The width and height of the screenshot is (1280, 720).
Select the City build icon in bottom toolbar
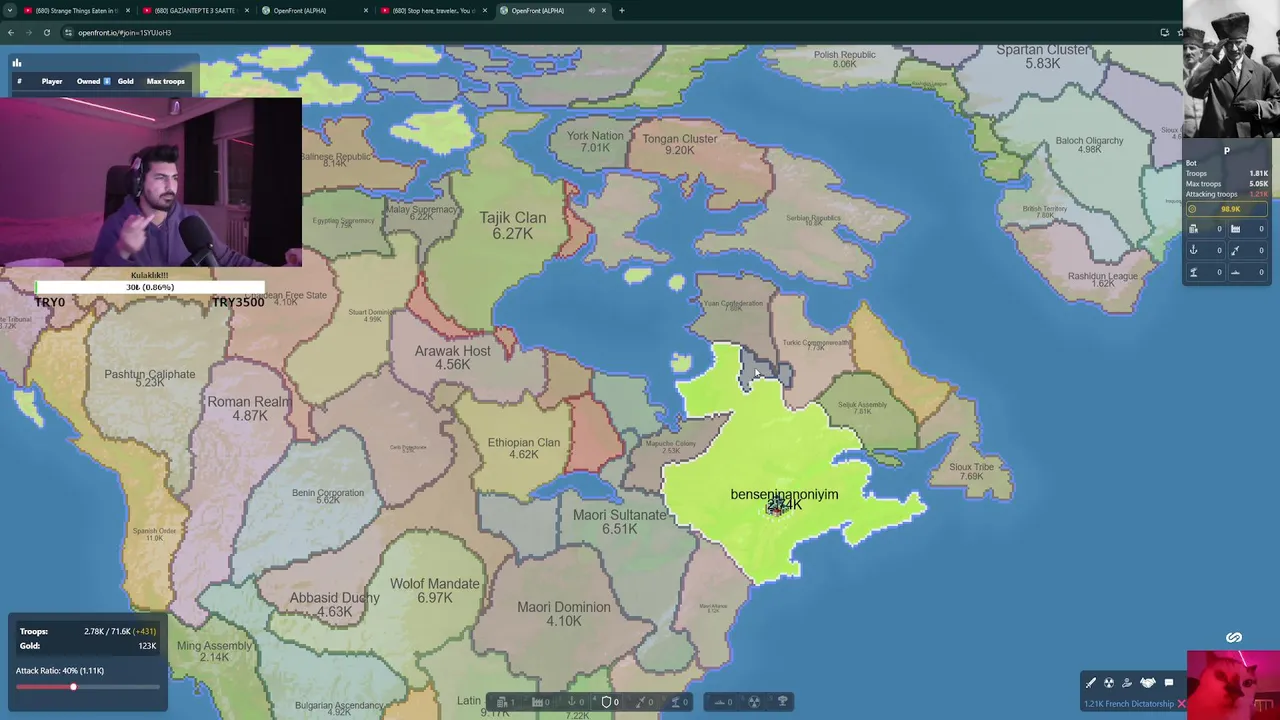(502, 702)
